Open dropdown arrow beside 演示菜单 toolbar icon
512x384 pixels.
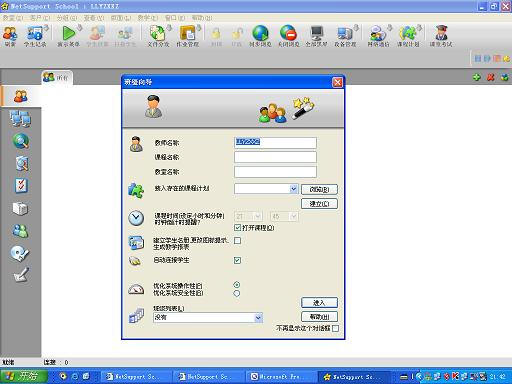pos(80,28)
